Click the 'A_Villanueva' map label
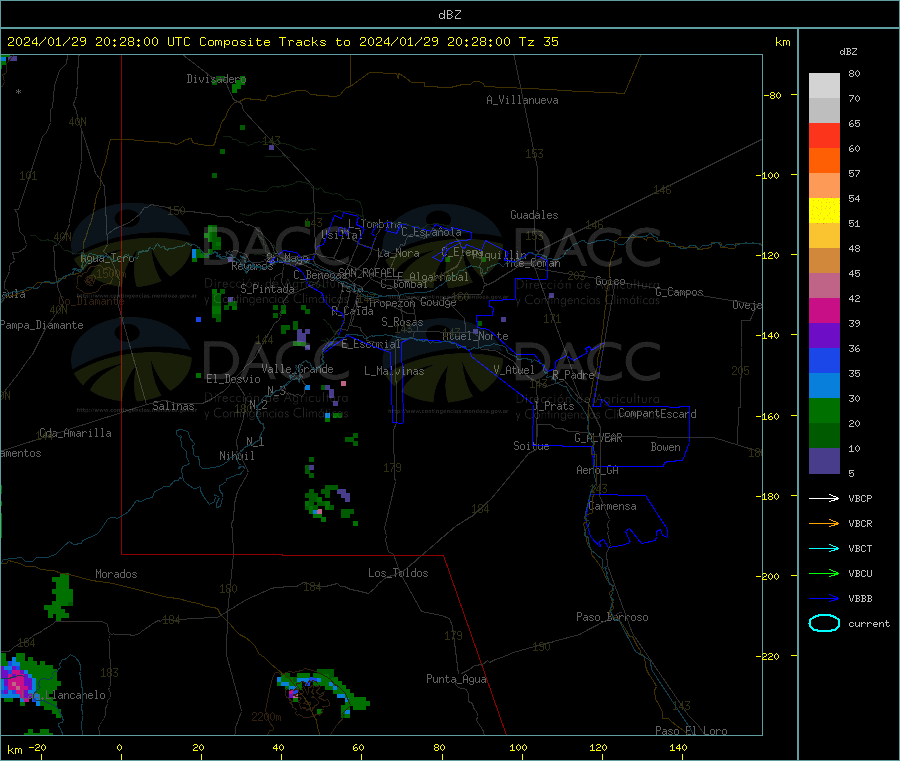This screenshot has height=761, width=900. pos(522,100)
